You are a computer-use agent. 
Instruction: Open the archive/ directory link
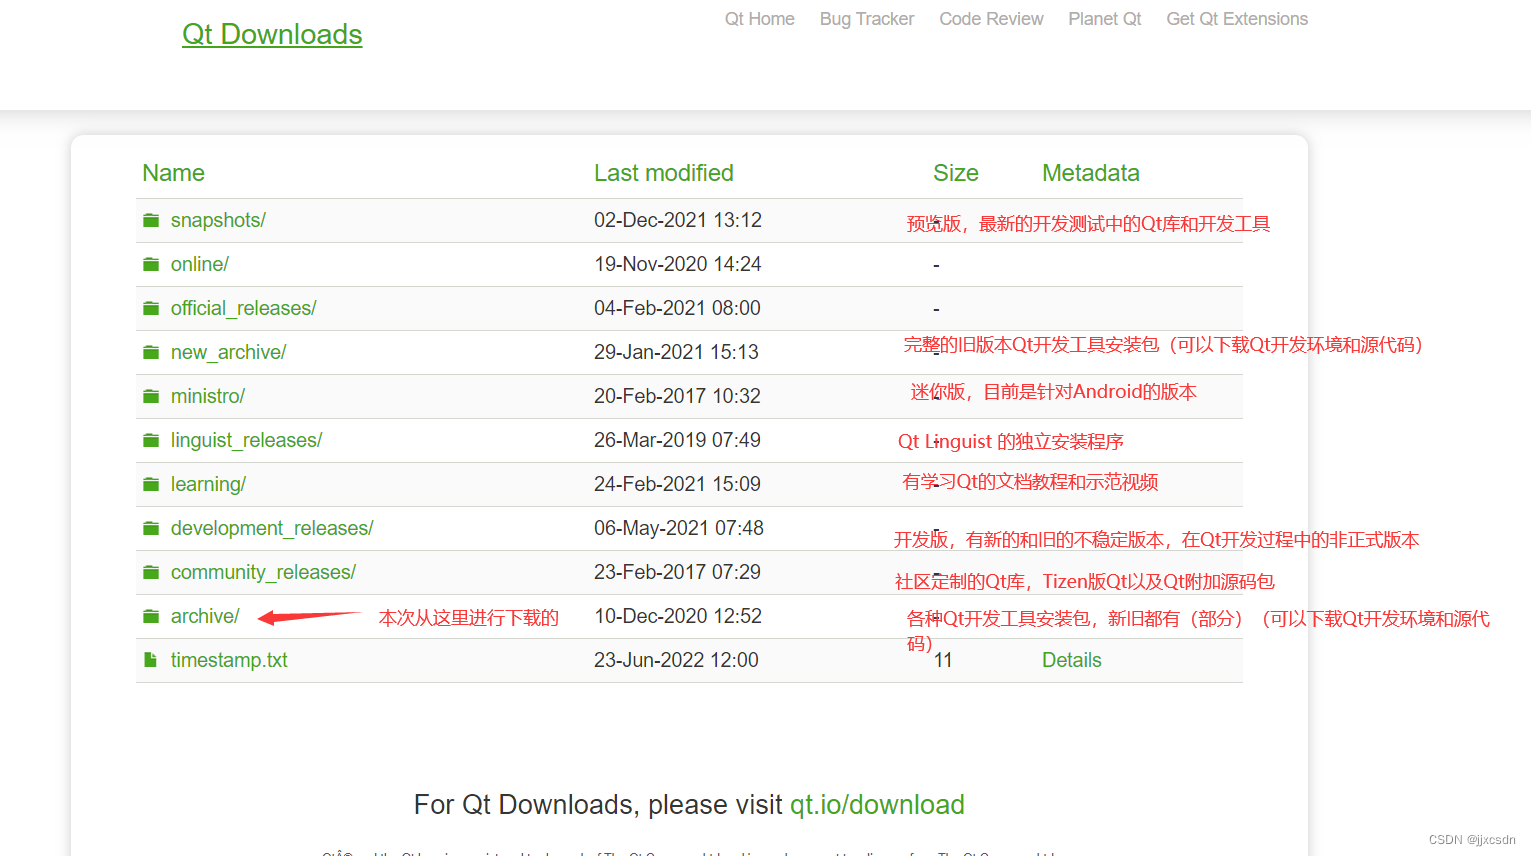click(x=205, y=616)
